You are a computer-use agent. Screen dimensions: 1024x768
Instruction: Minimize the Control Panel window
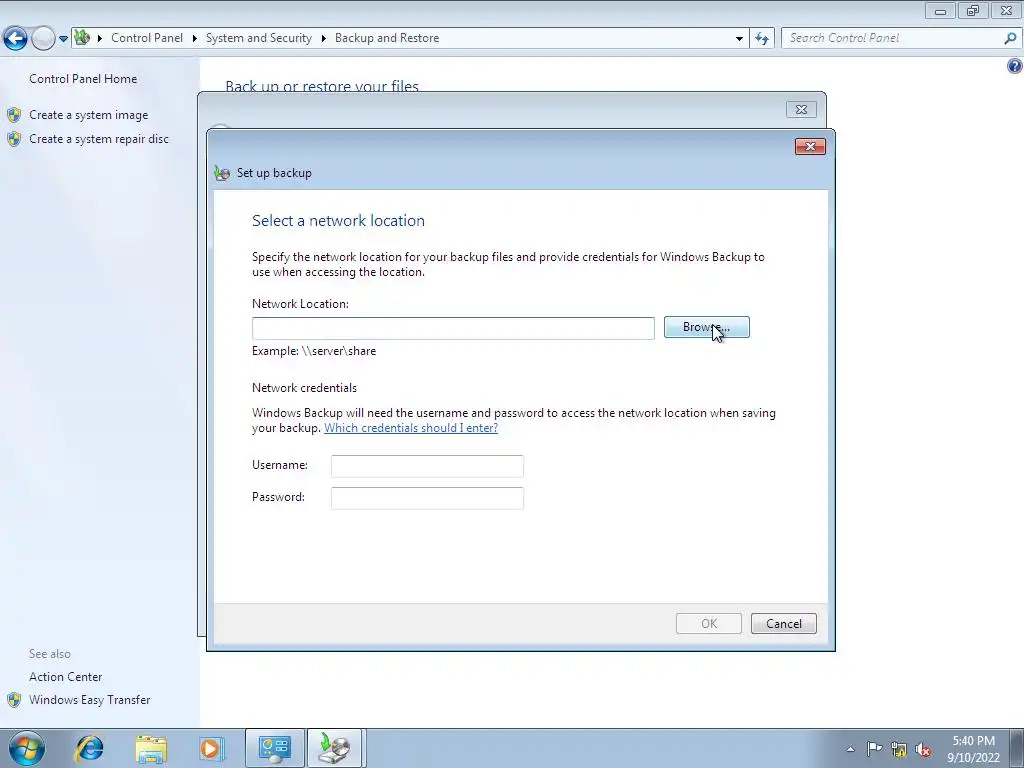940,11
